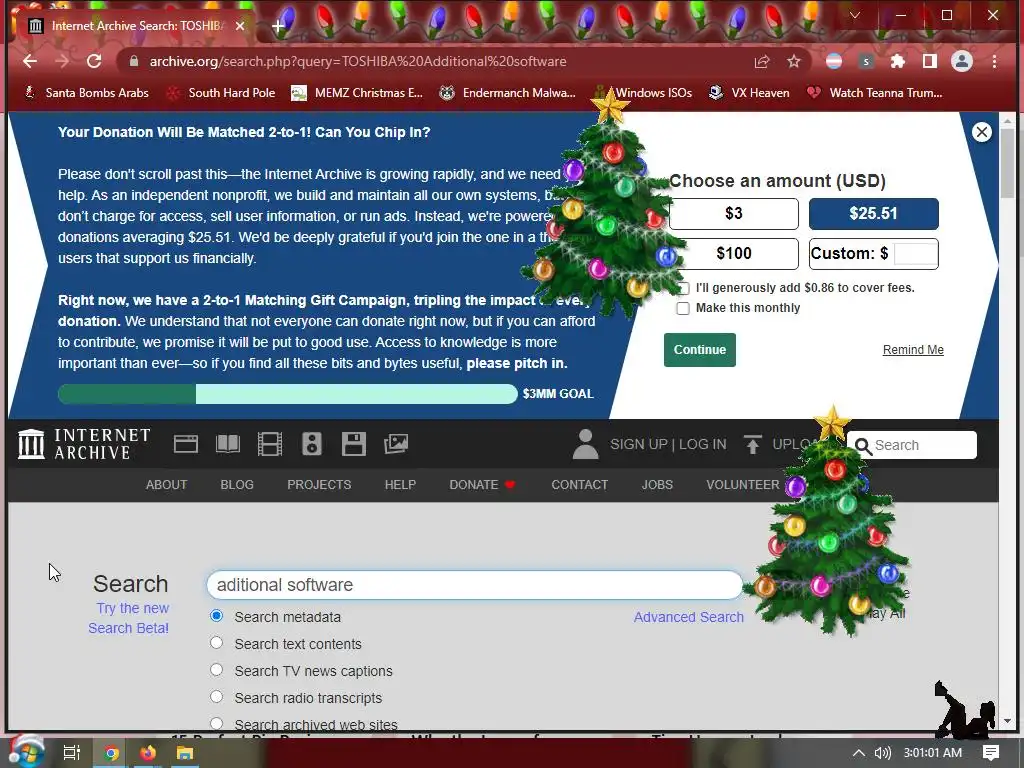Image resolution: width=1024 pixels, height=768 pixels.
Task: Open Santa Bombs Arabs bookmark
Action: tap(88, 93)
